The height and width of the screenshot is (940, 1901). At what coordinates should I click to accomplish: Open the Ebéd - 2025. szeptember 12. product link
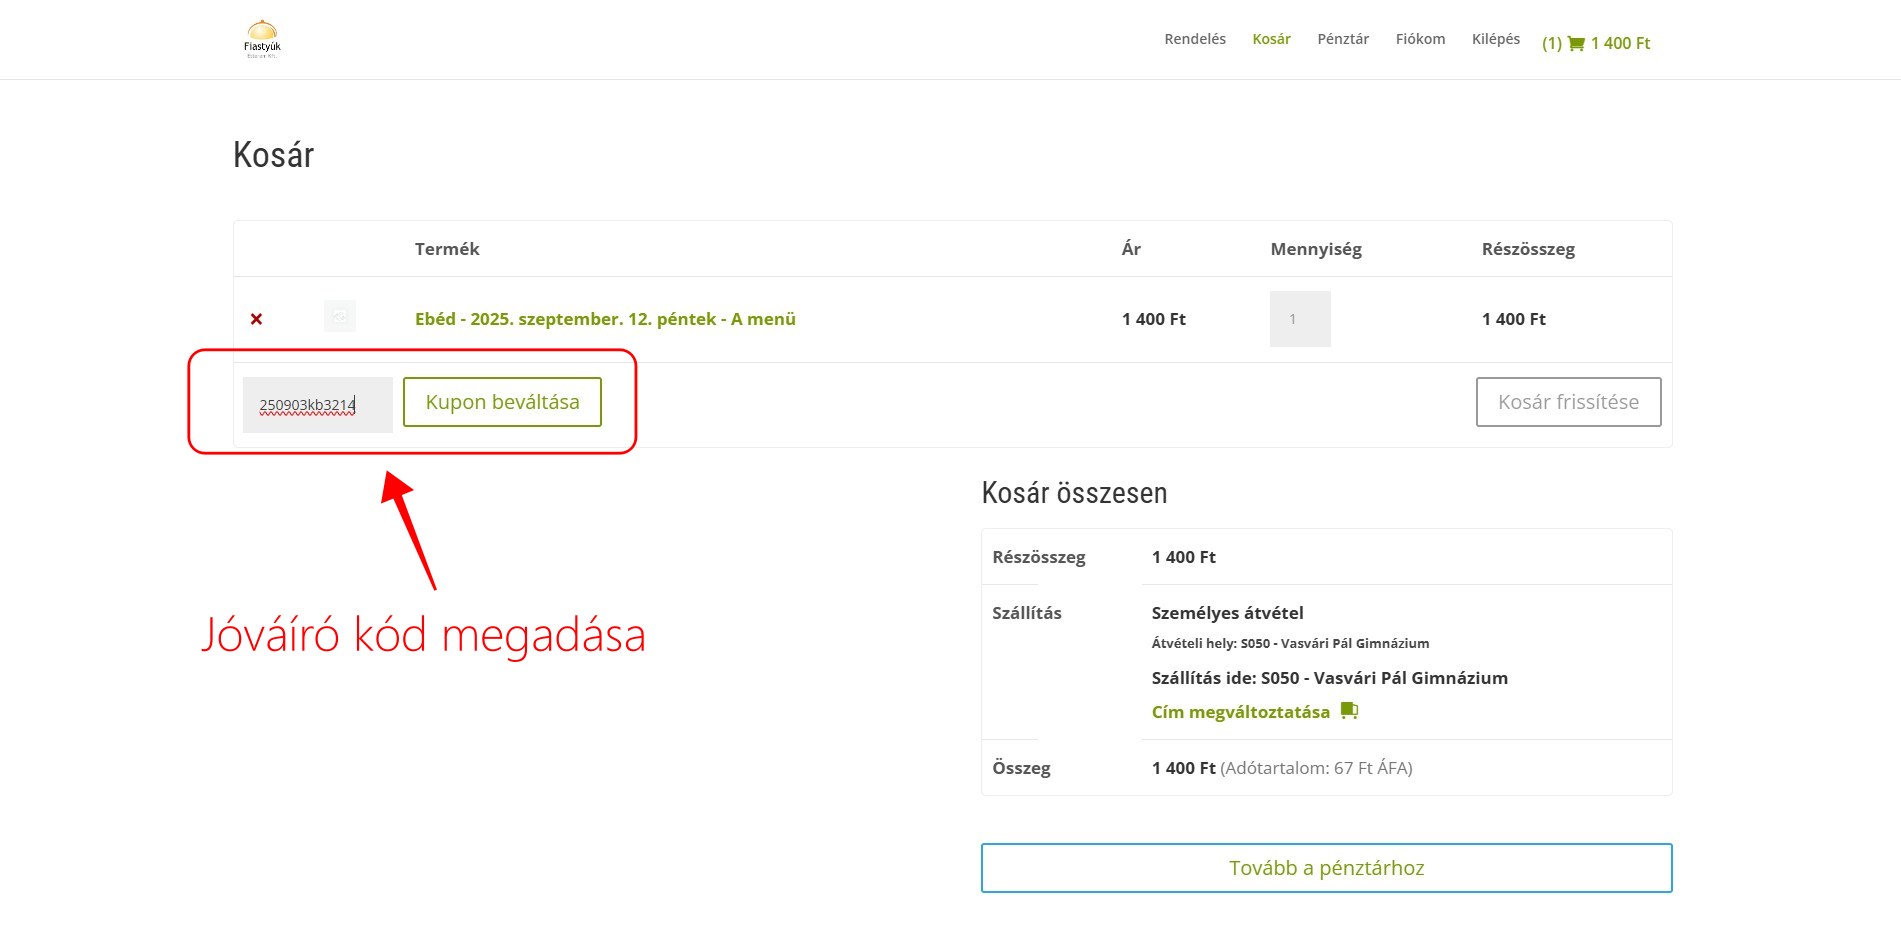(605, 319)
